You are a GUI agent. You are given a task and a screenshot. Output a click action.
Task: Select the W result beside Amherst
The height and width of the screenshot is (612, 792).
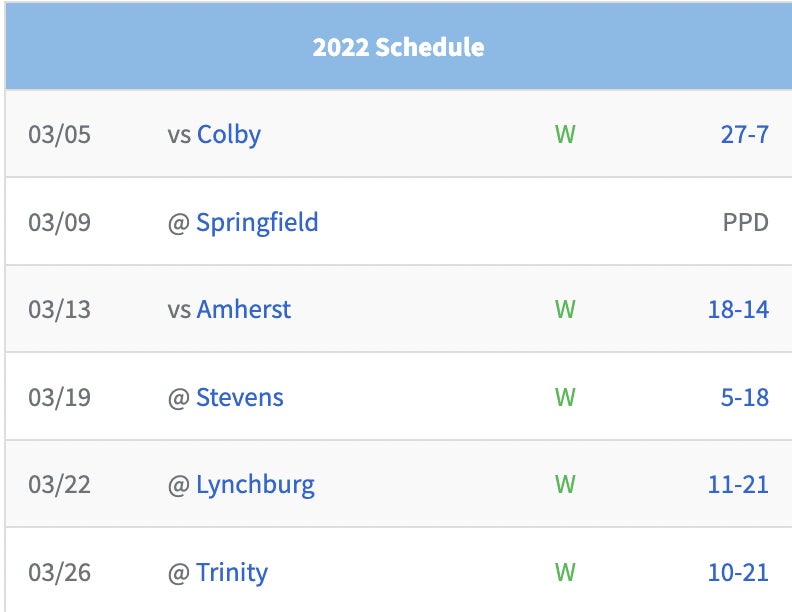coord(565,309)
